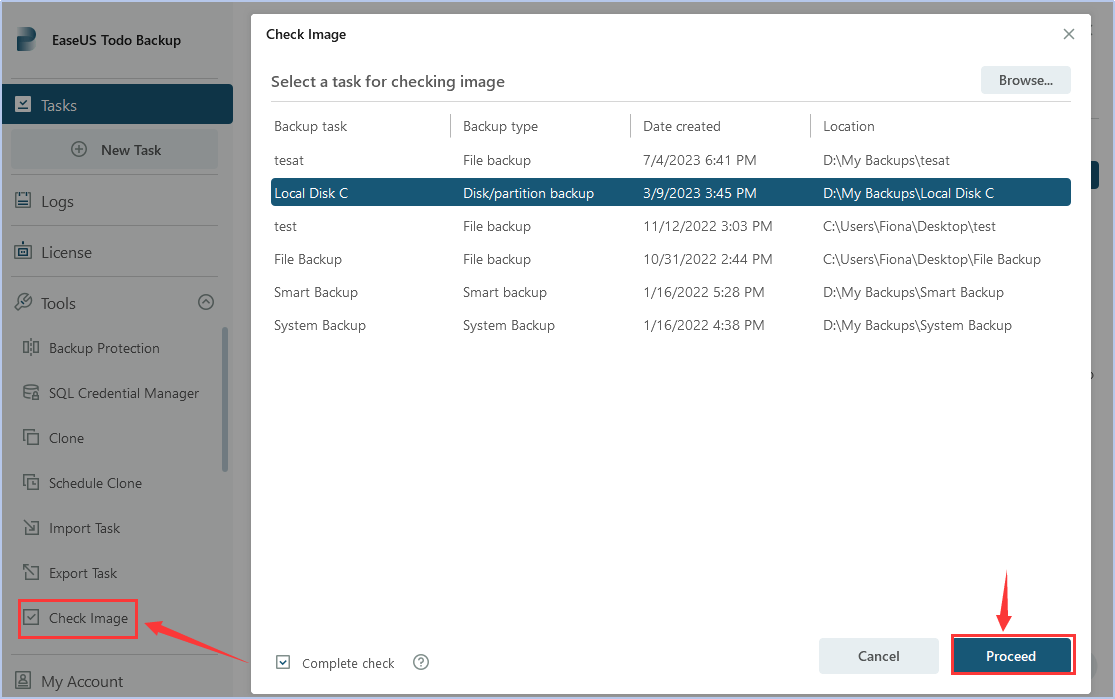Click the Import Task icon
The image size is (1115, 699).
point(30,528)
